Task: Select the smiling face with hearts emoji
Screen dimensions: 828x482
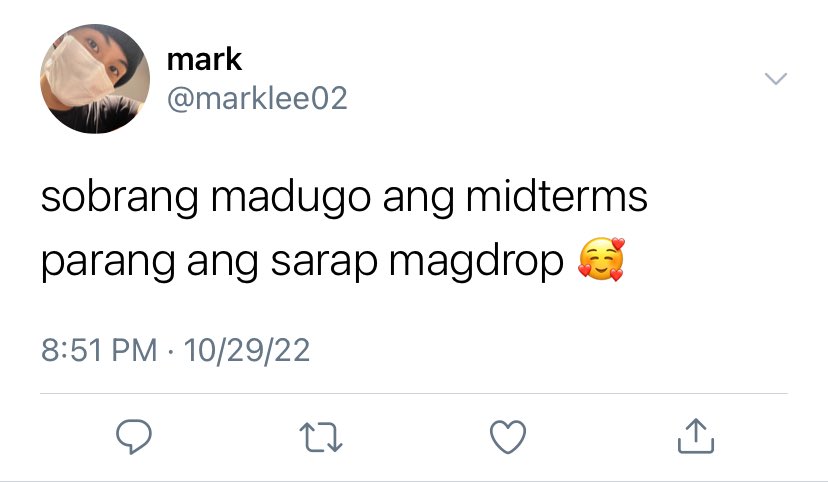Action: point(601,259)
